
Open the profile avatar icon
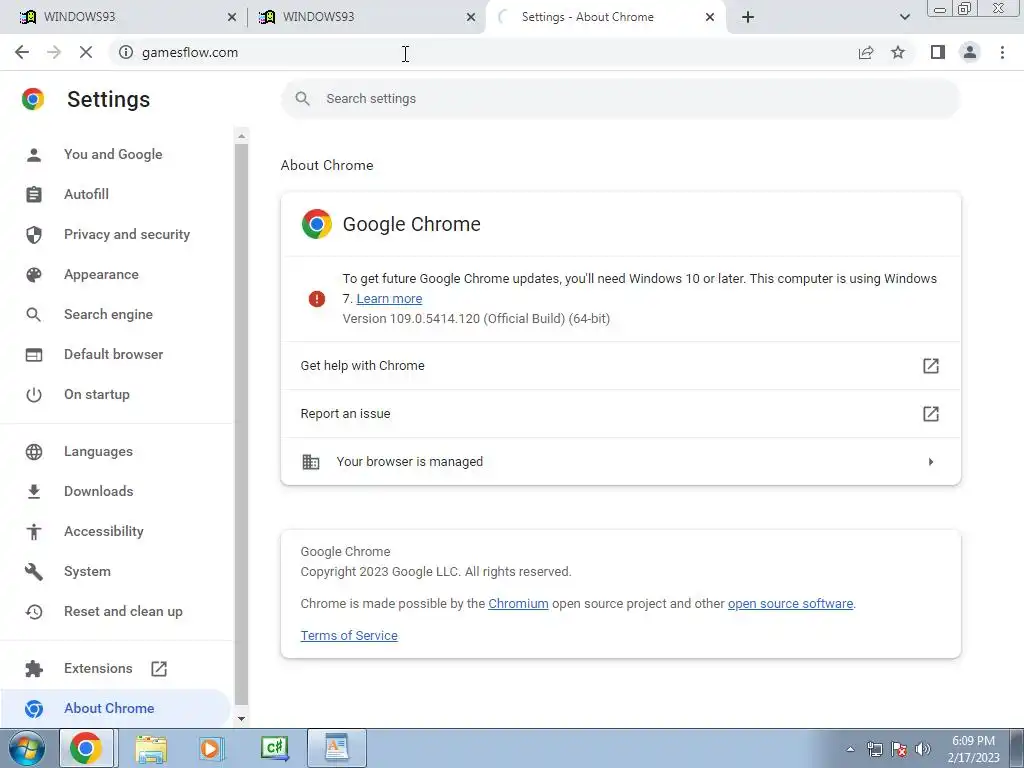pyautogui.click(x=970, y=52)
